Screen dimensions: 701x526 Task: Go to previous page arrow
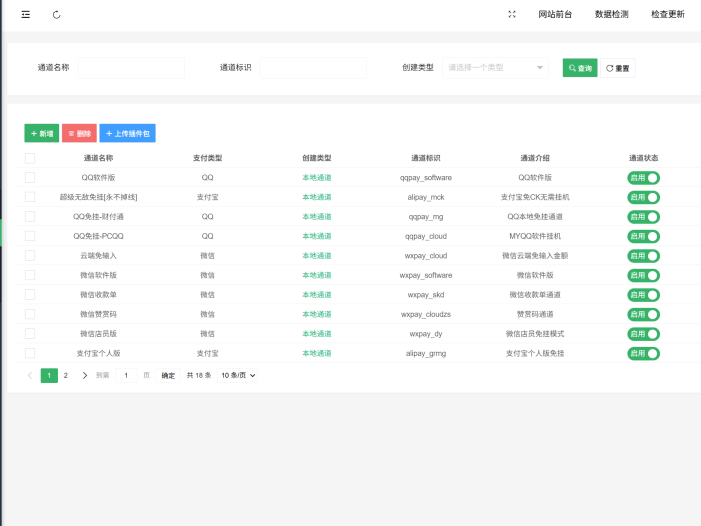30,375
